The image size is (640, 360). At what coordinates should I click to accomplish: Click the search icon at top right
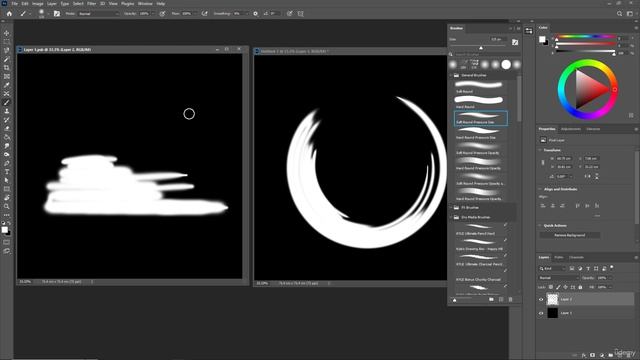619,13
